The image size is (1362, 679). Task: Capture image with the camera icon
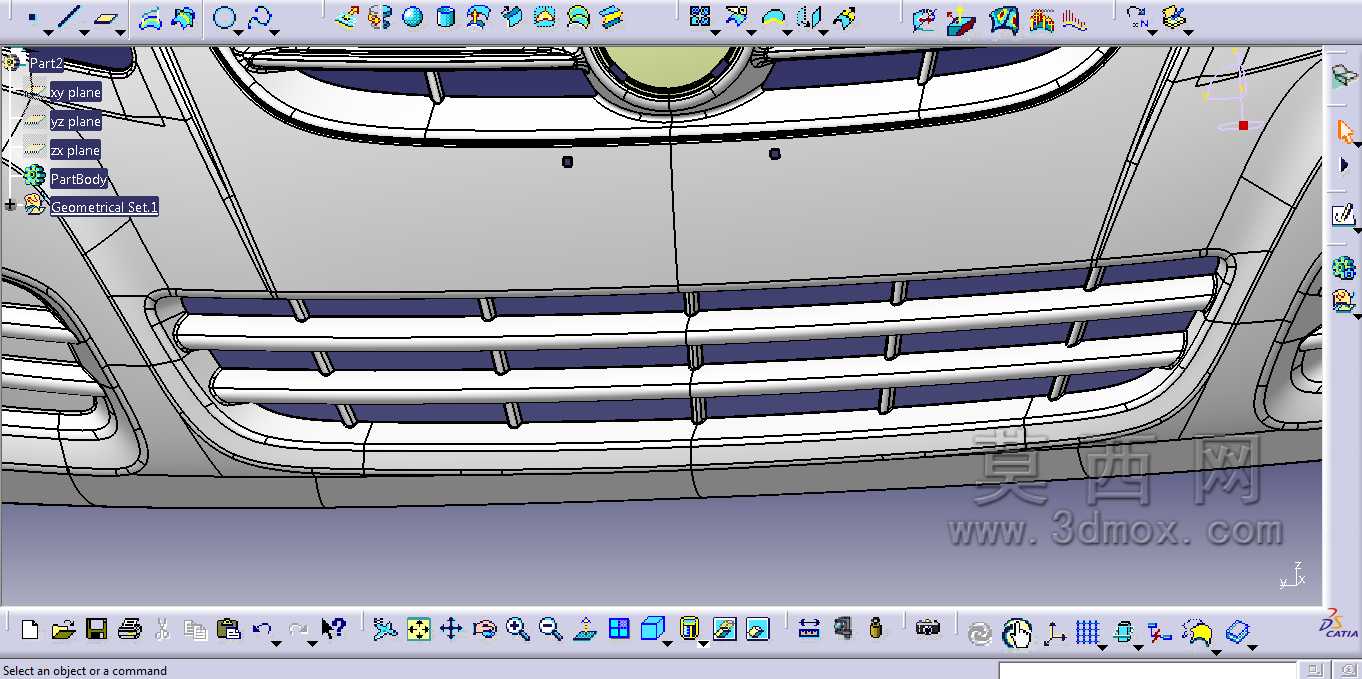[x=928, y=628]
